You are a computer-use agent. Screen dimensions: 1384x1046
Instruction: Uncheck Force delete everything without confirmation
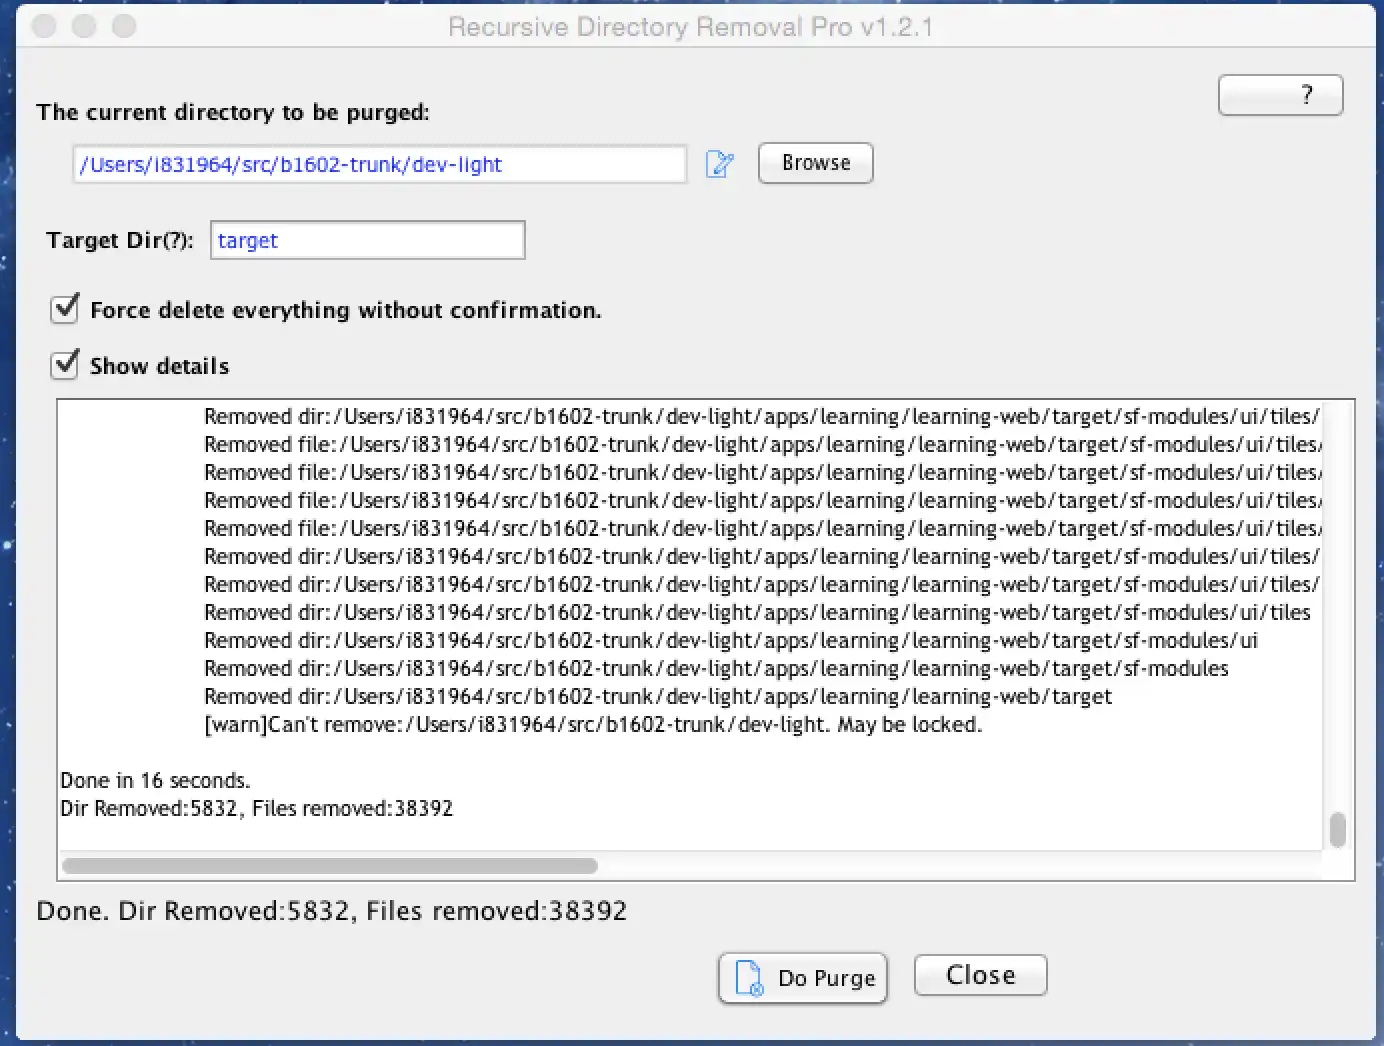(x=65, y=308)
